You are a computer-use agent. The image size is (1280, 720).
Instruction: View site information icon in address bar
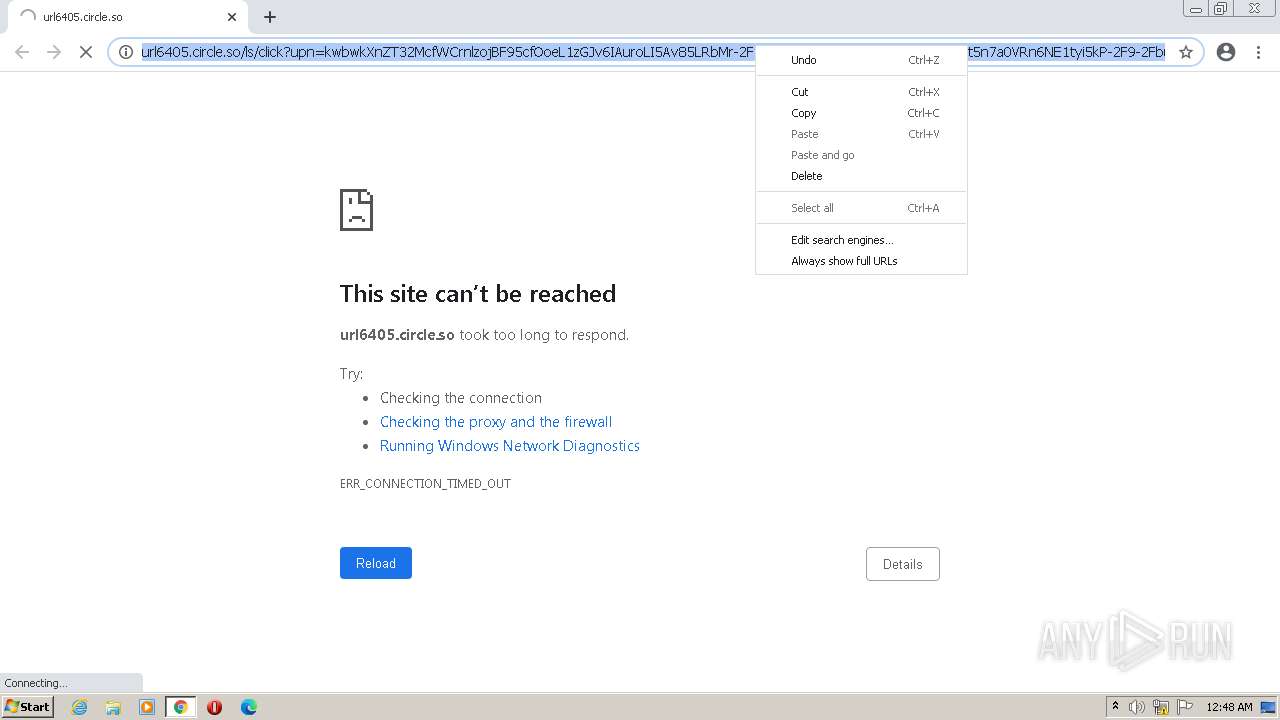click(126, 52)
